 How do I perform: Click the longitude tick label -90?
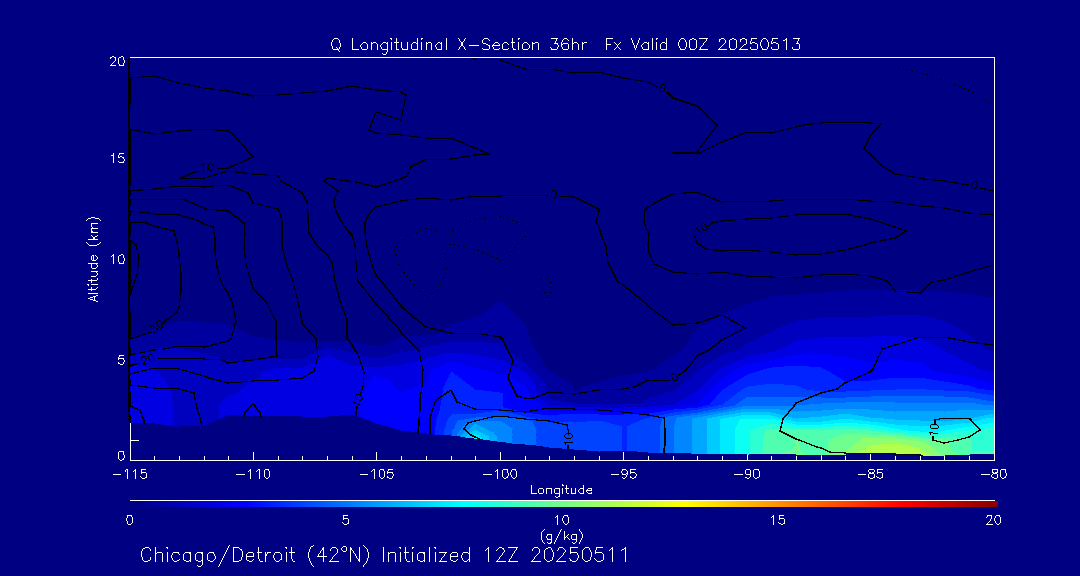[x=747, y=475]
